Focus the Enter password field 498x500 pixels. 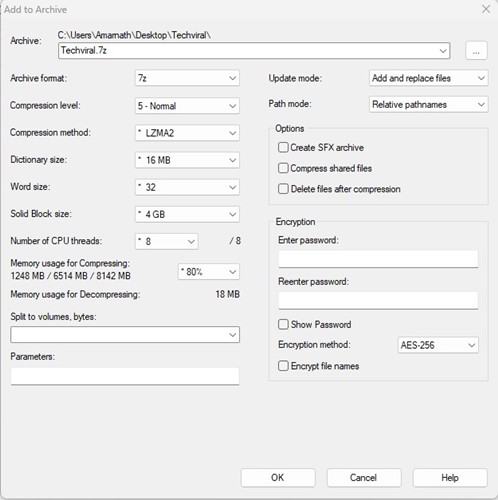(378, 259)
